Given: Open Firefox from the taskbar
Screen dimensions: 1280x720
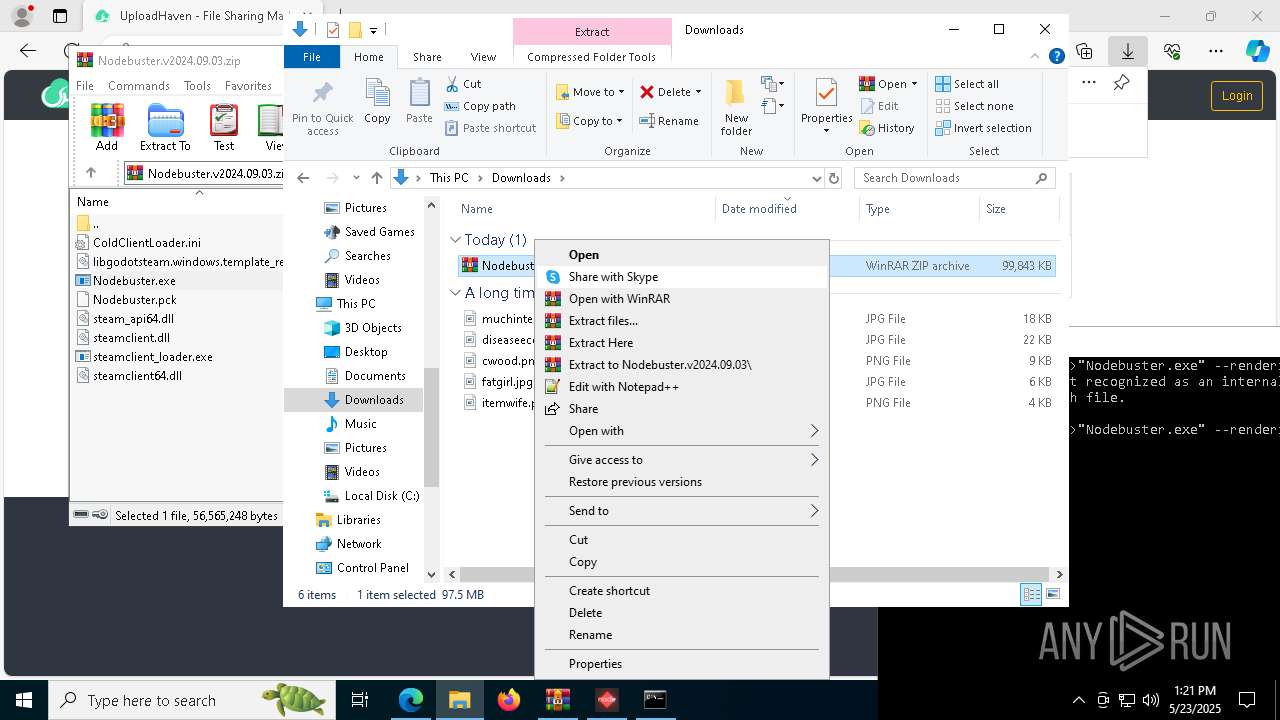Looking at the screenshot, I should tap(509, 700).
